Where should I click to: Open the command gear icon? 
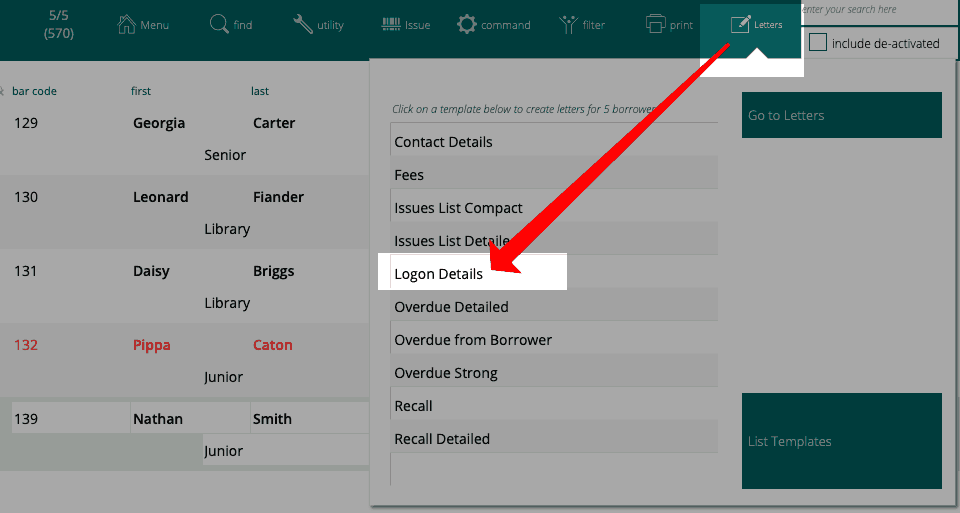pos(467,24)
